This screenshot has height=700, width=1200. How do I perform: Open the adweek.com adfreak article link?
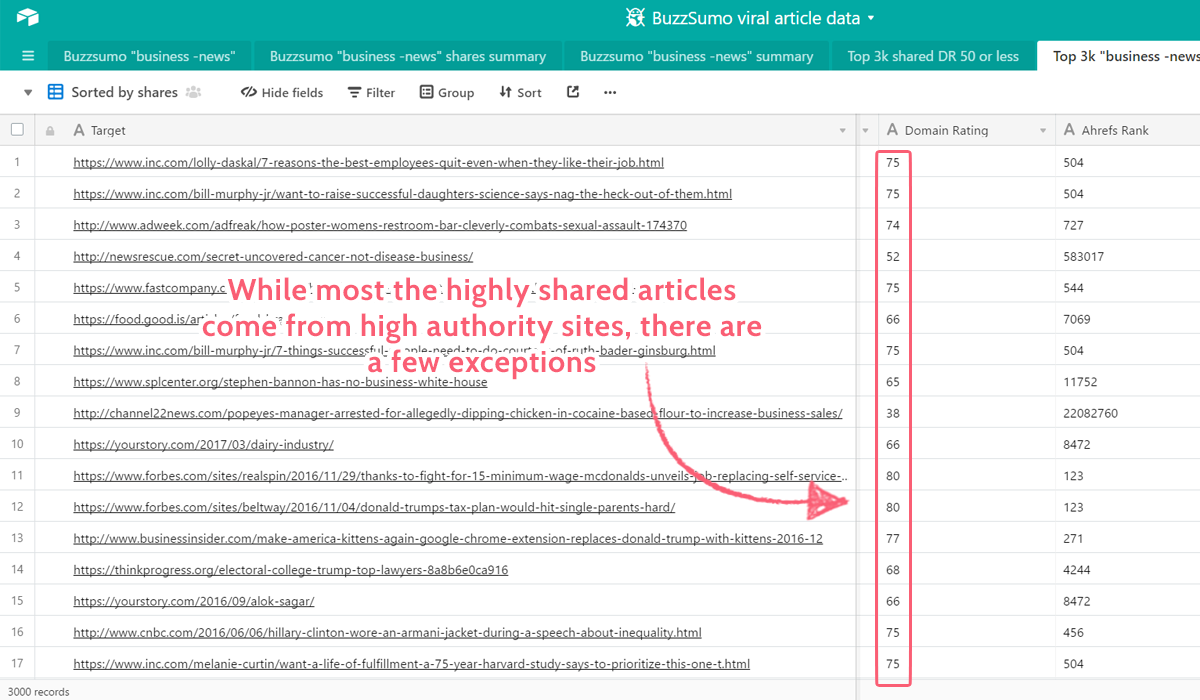click(380, 225)
